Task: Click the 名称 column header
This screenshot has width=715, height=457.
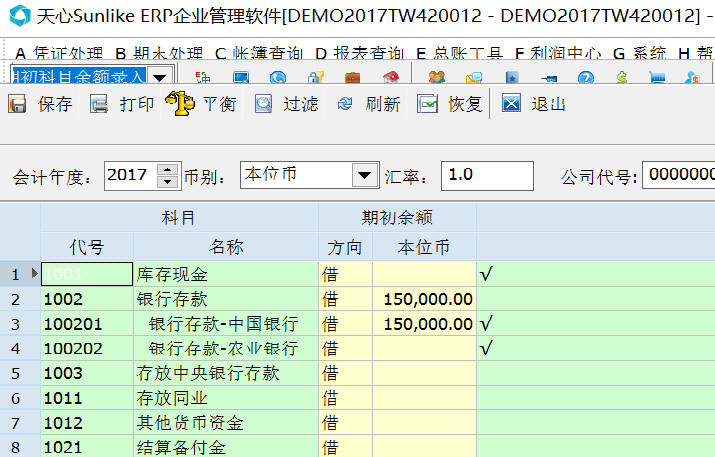Action: pyautogui.click(x=226, y=247)
